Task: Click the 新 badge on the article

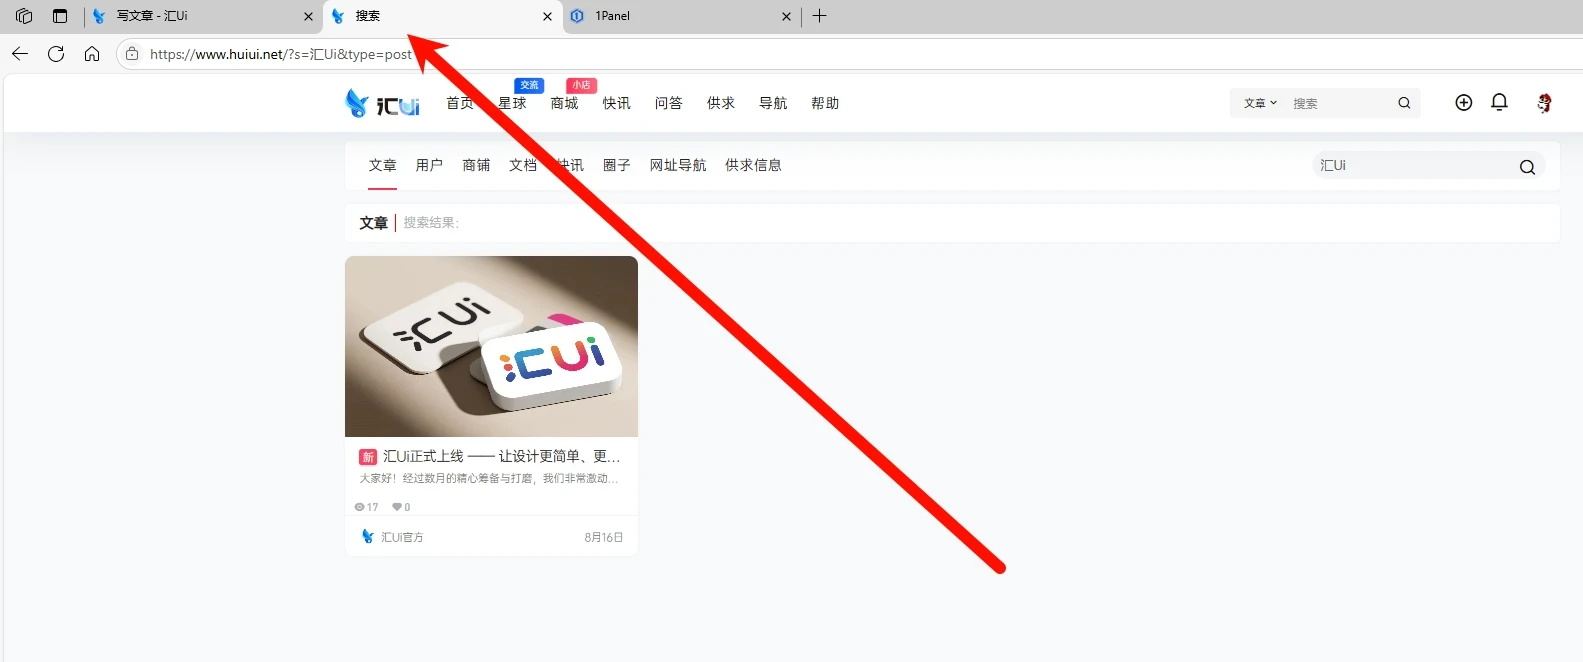Action: [368, 457]
